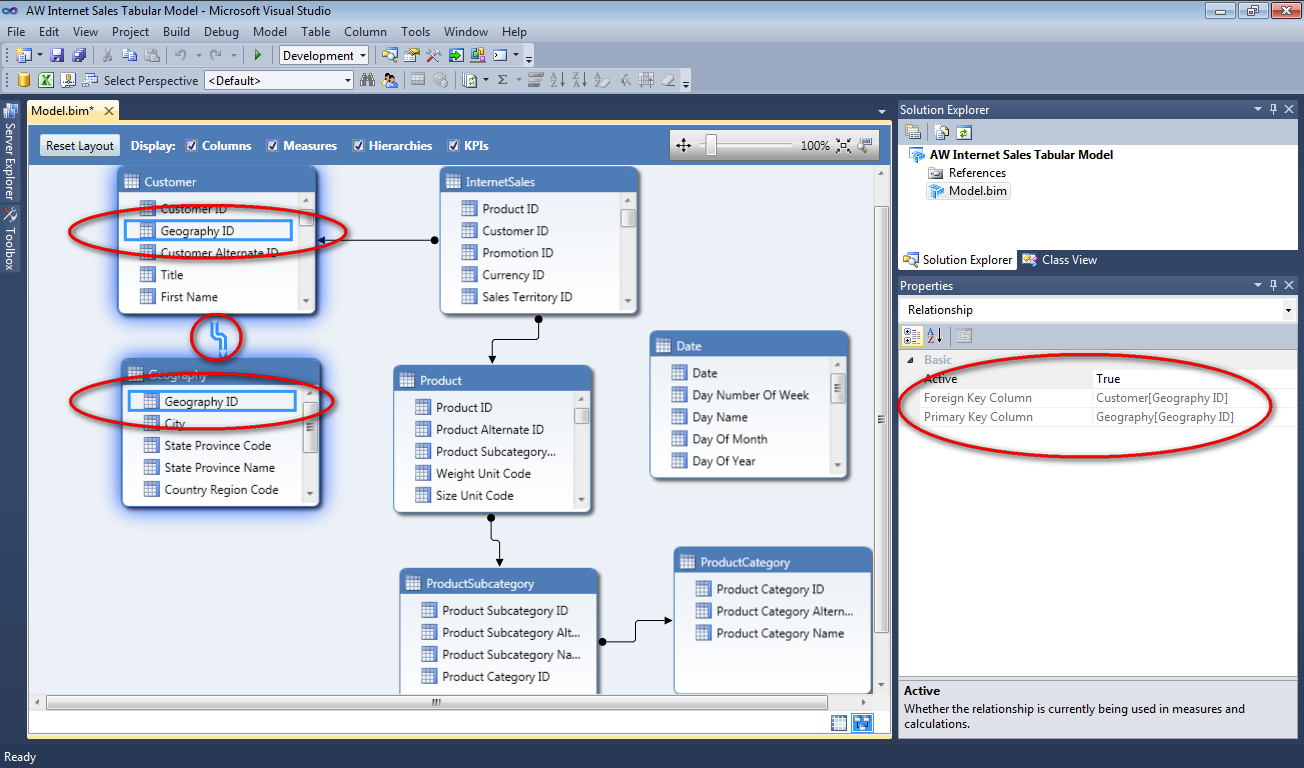This screenshot has width=1304, height=768.
Task: Toggle the Columns display checkbox
Action: click(193, 146)
